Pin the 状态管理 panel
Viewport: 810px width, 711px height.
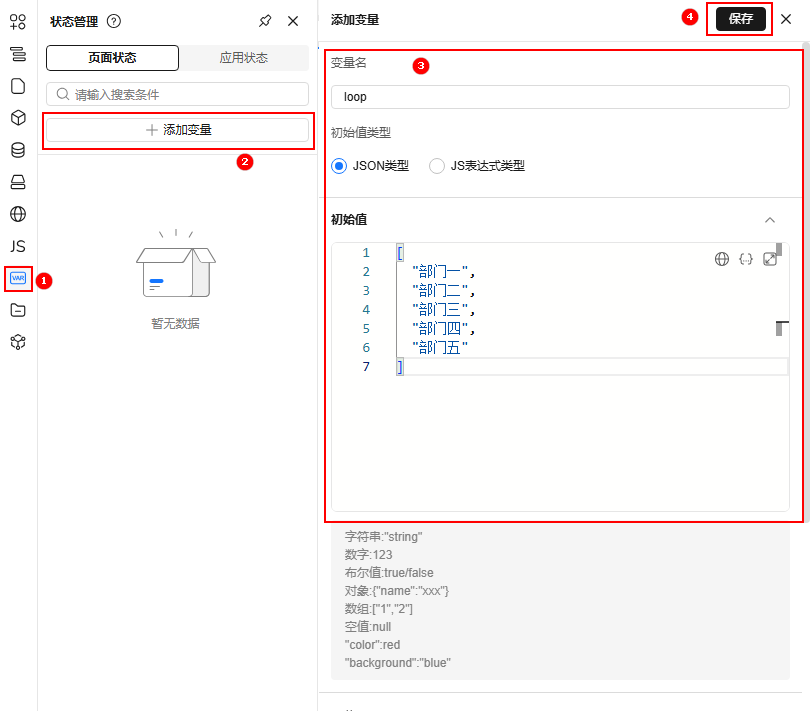265,21
